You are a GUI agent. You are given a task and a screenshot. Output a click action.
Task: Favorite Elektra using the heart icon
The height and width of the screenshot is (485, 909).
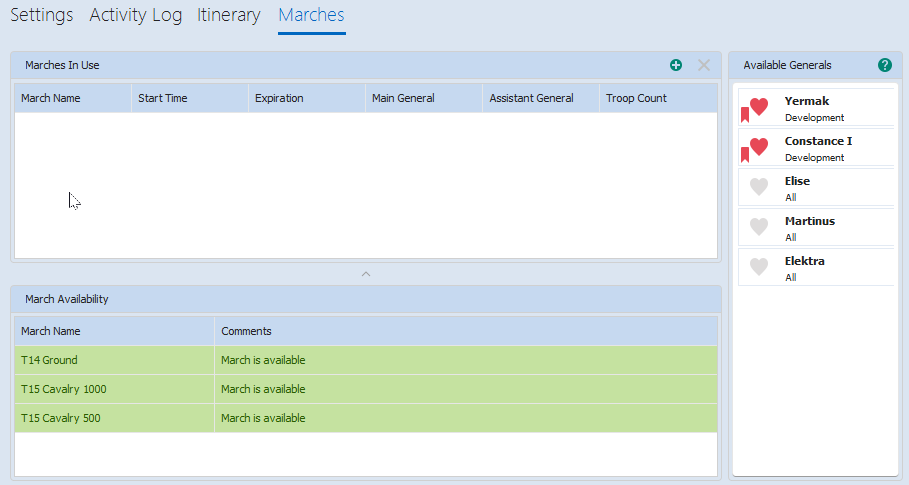point(759,266)
